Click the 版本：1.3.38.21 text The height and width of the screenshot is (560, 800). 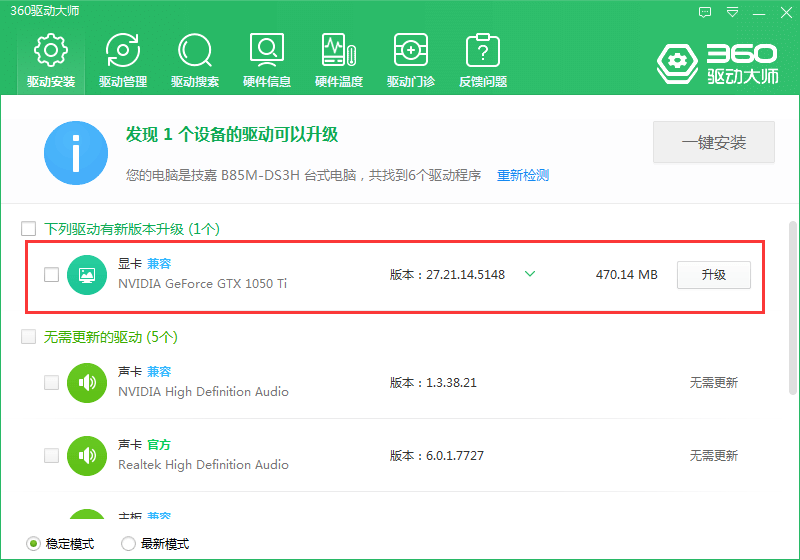tap(433, 383)
